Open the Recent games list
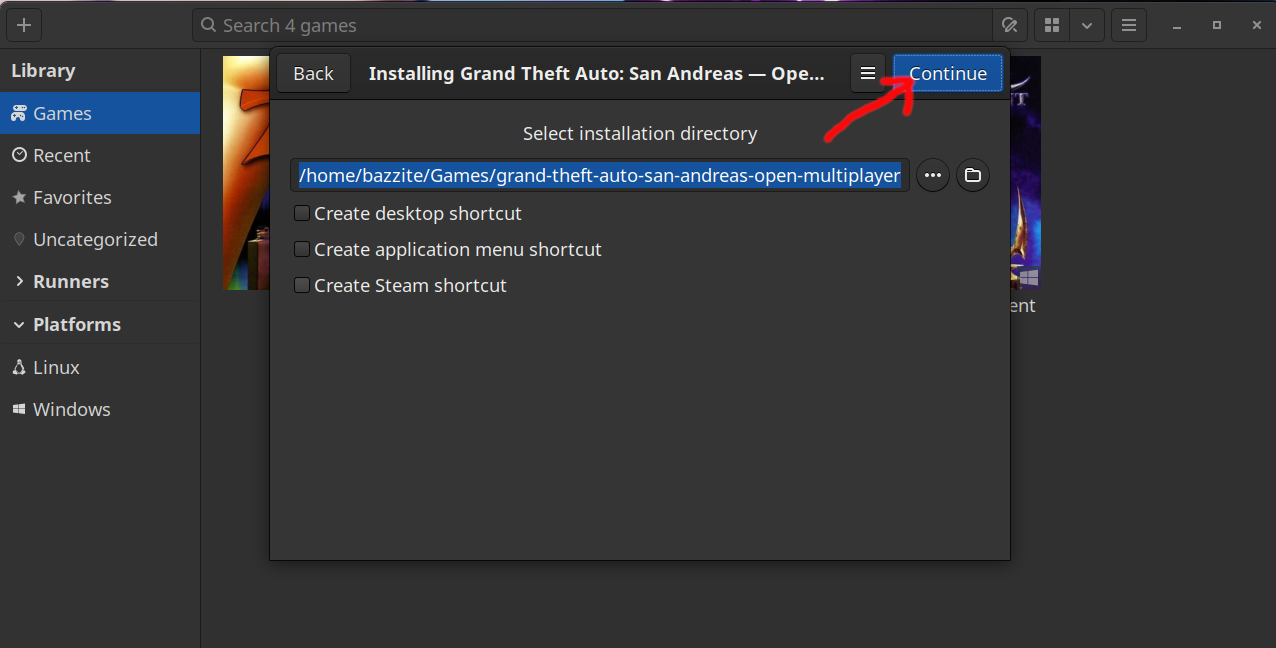This screenshot has height=648, width=1276. point(100,155)
